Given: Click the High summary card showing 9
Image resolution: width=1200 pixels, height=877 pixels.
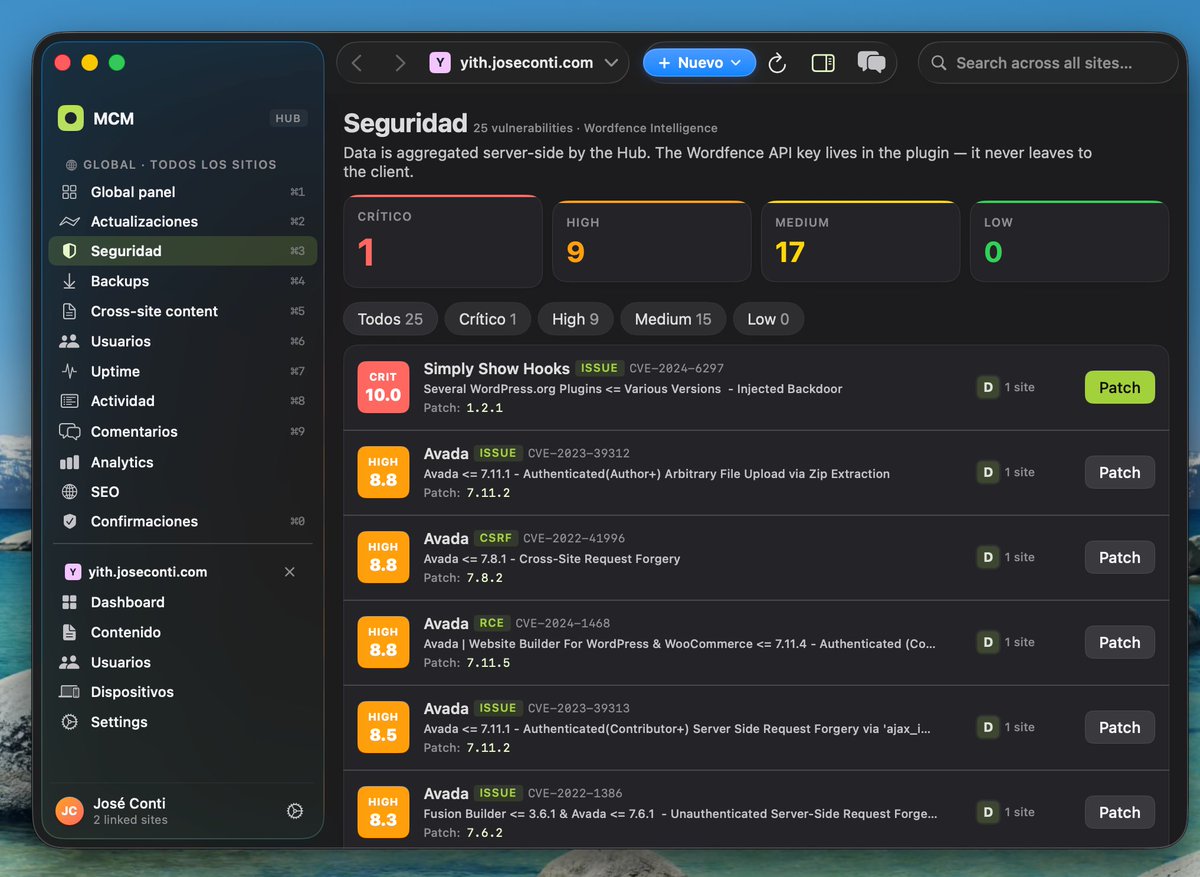Looking at the screenshot, I should tap(652, 242).
